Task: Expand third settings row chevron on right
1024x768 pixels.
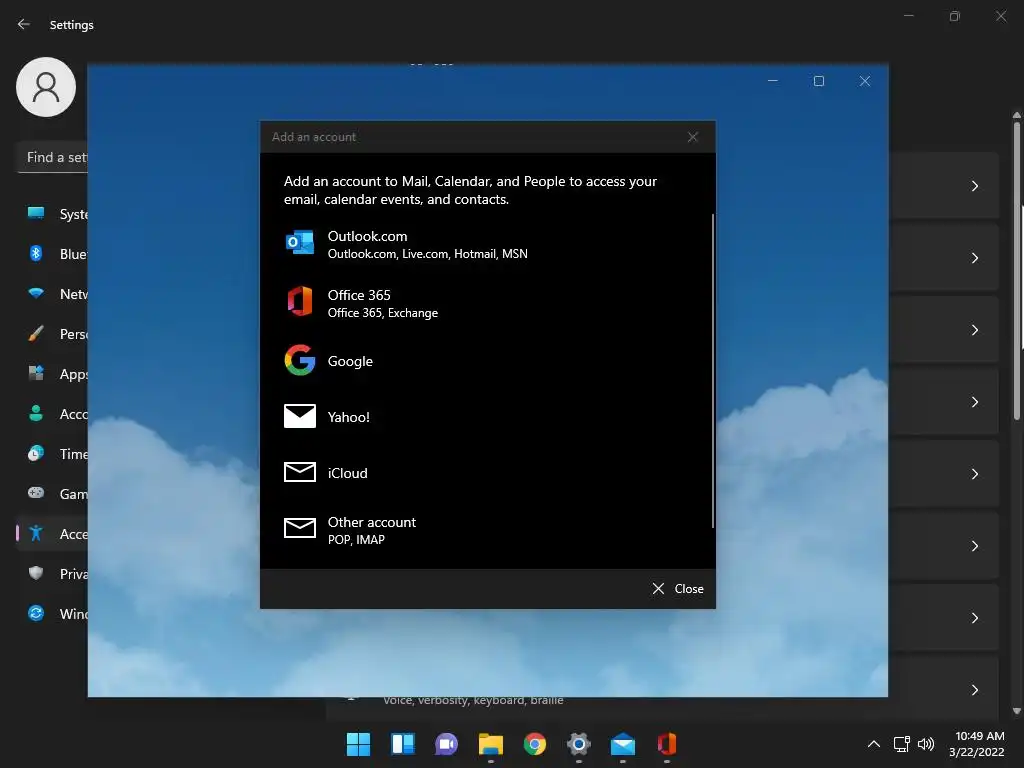Action: [974, 330]
